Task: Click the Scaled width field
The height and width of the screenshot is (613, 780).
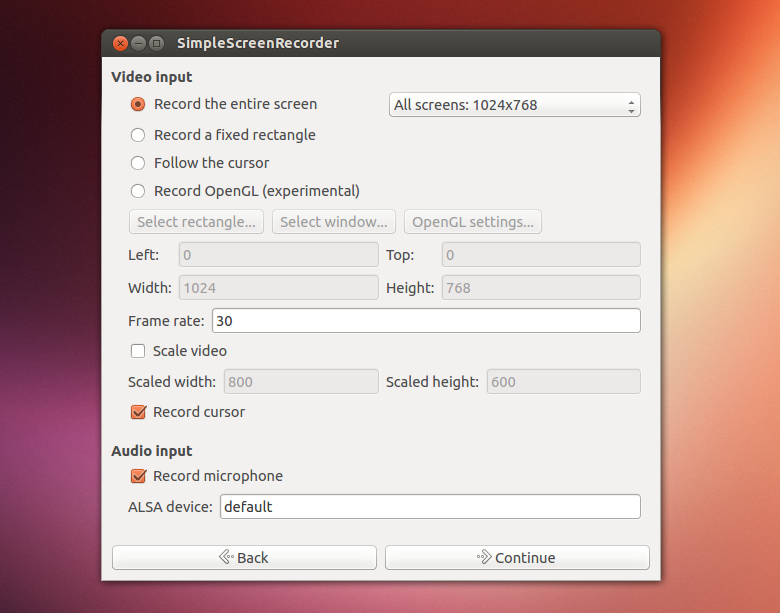Action: [x=301, y=382]
